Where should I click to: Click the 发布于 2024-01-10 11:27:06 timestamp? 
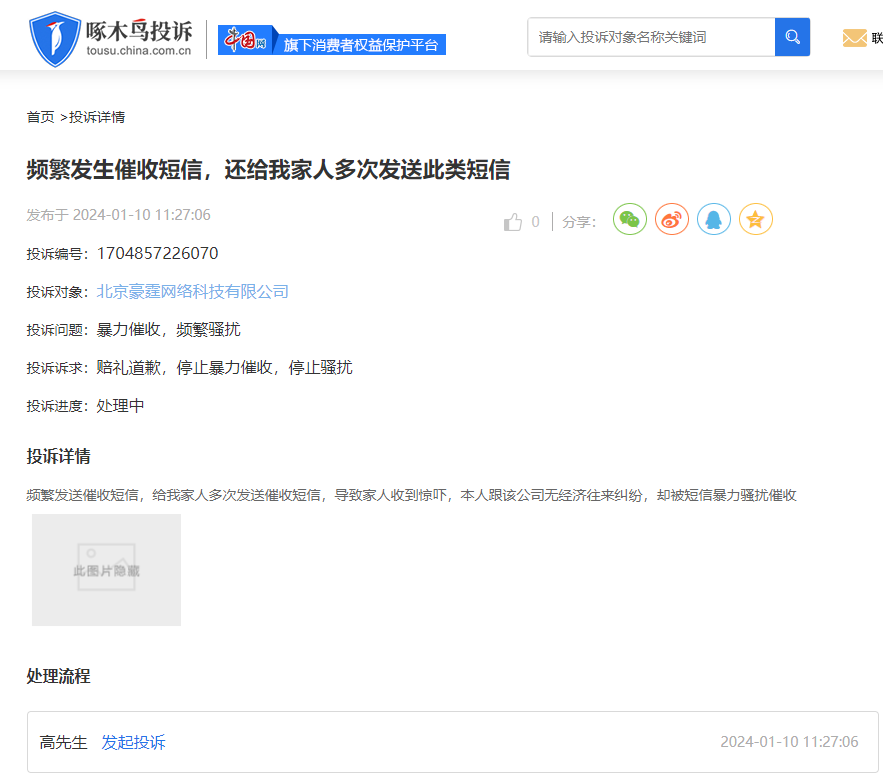(x=118, y=215)
